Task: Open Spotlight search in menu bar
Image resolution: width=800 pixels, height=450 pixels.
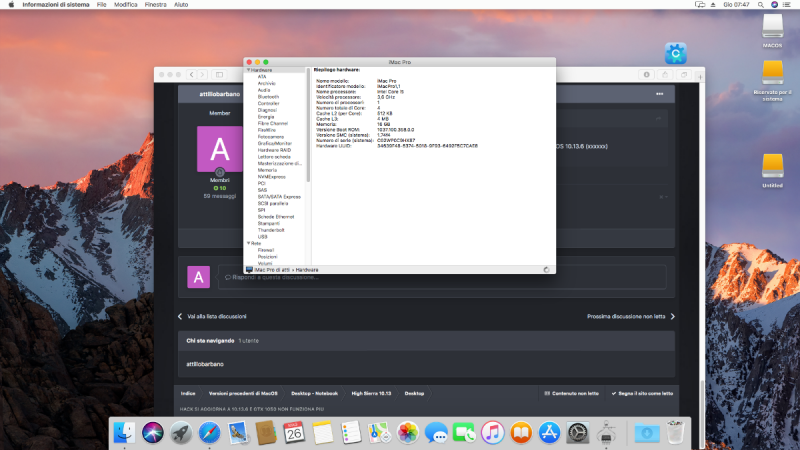Action: [x=760, y=5]
